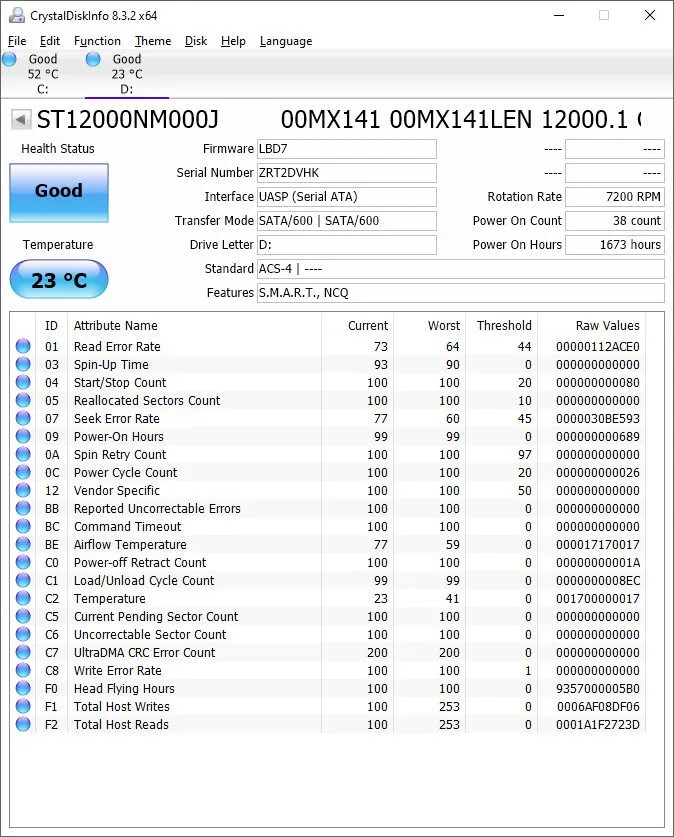The width and height of the screenshot is (674, 837).
Task: Click status orb for Power-off Retract Count row
Action: [x=23, y=562]
